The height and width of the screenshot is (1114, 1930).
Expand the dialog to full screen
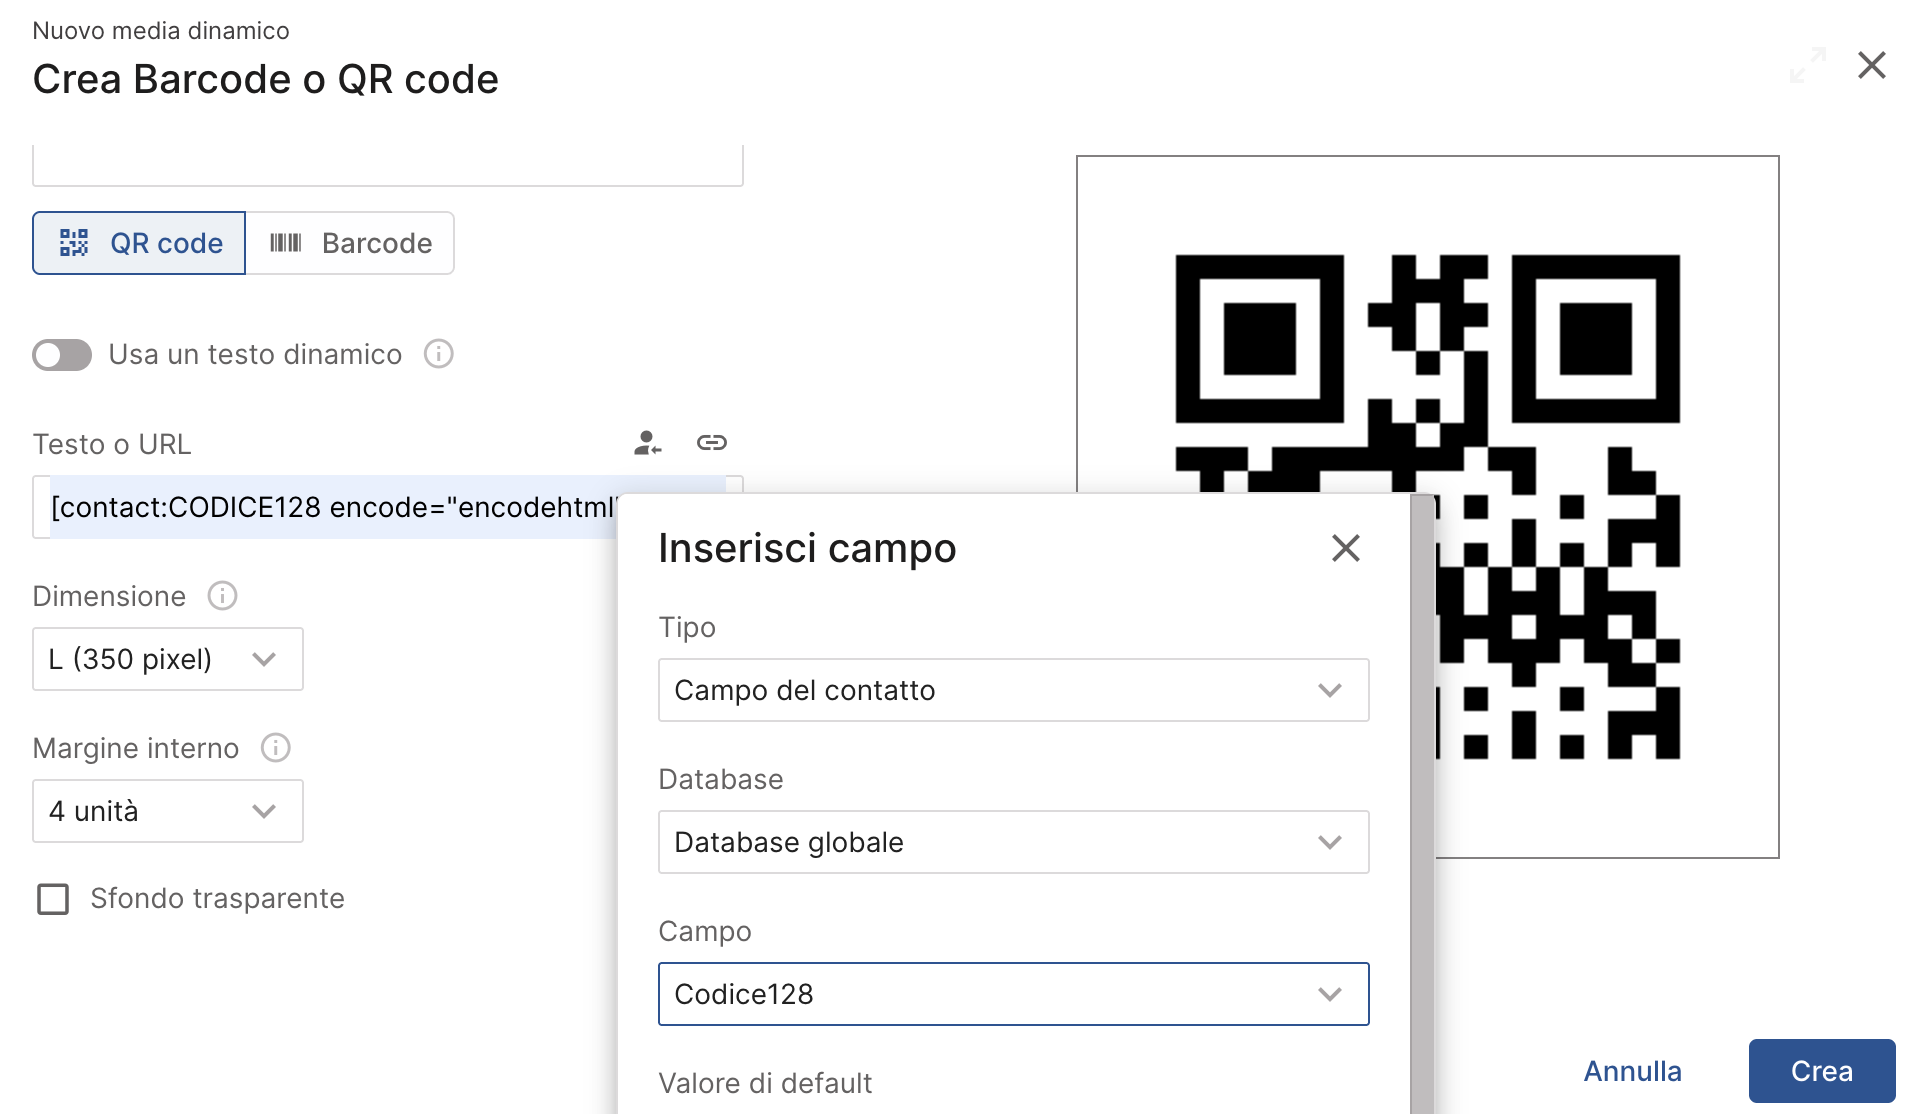tap(1808, 66)
